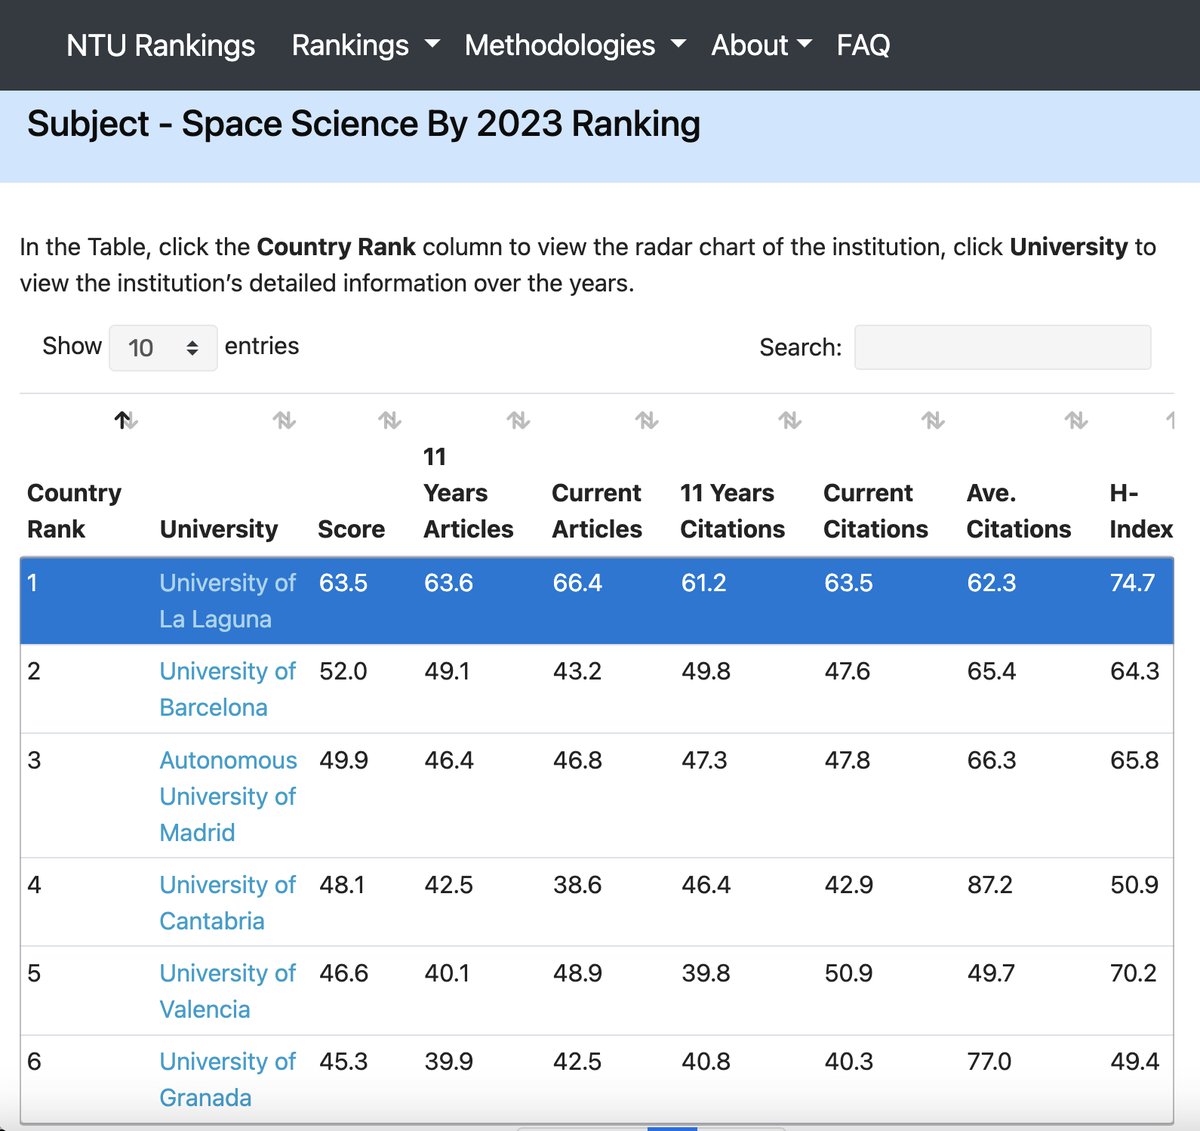Click the University column header

219,529
